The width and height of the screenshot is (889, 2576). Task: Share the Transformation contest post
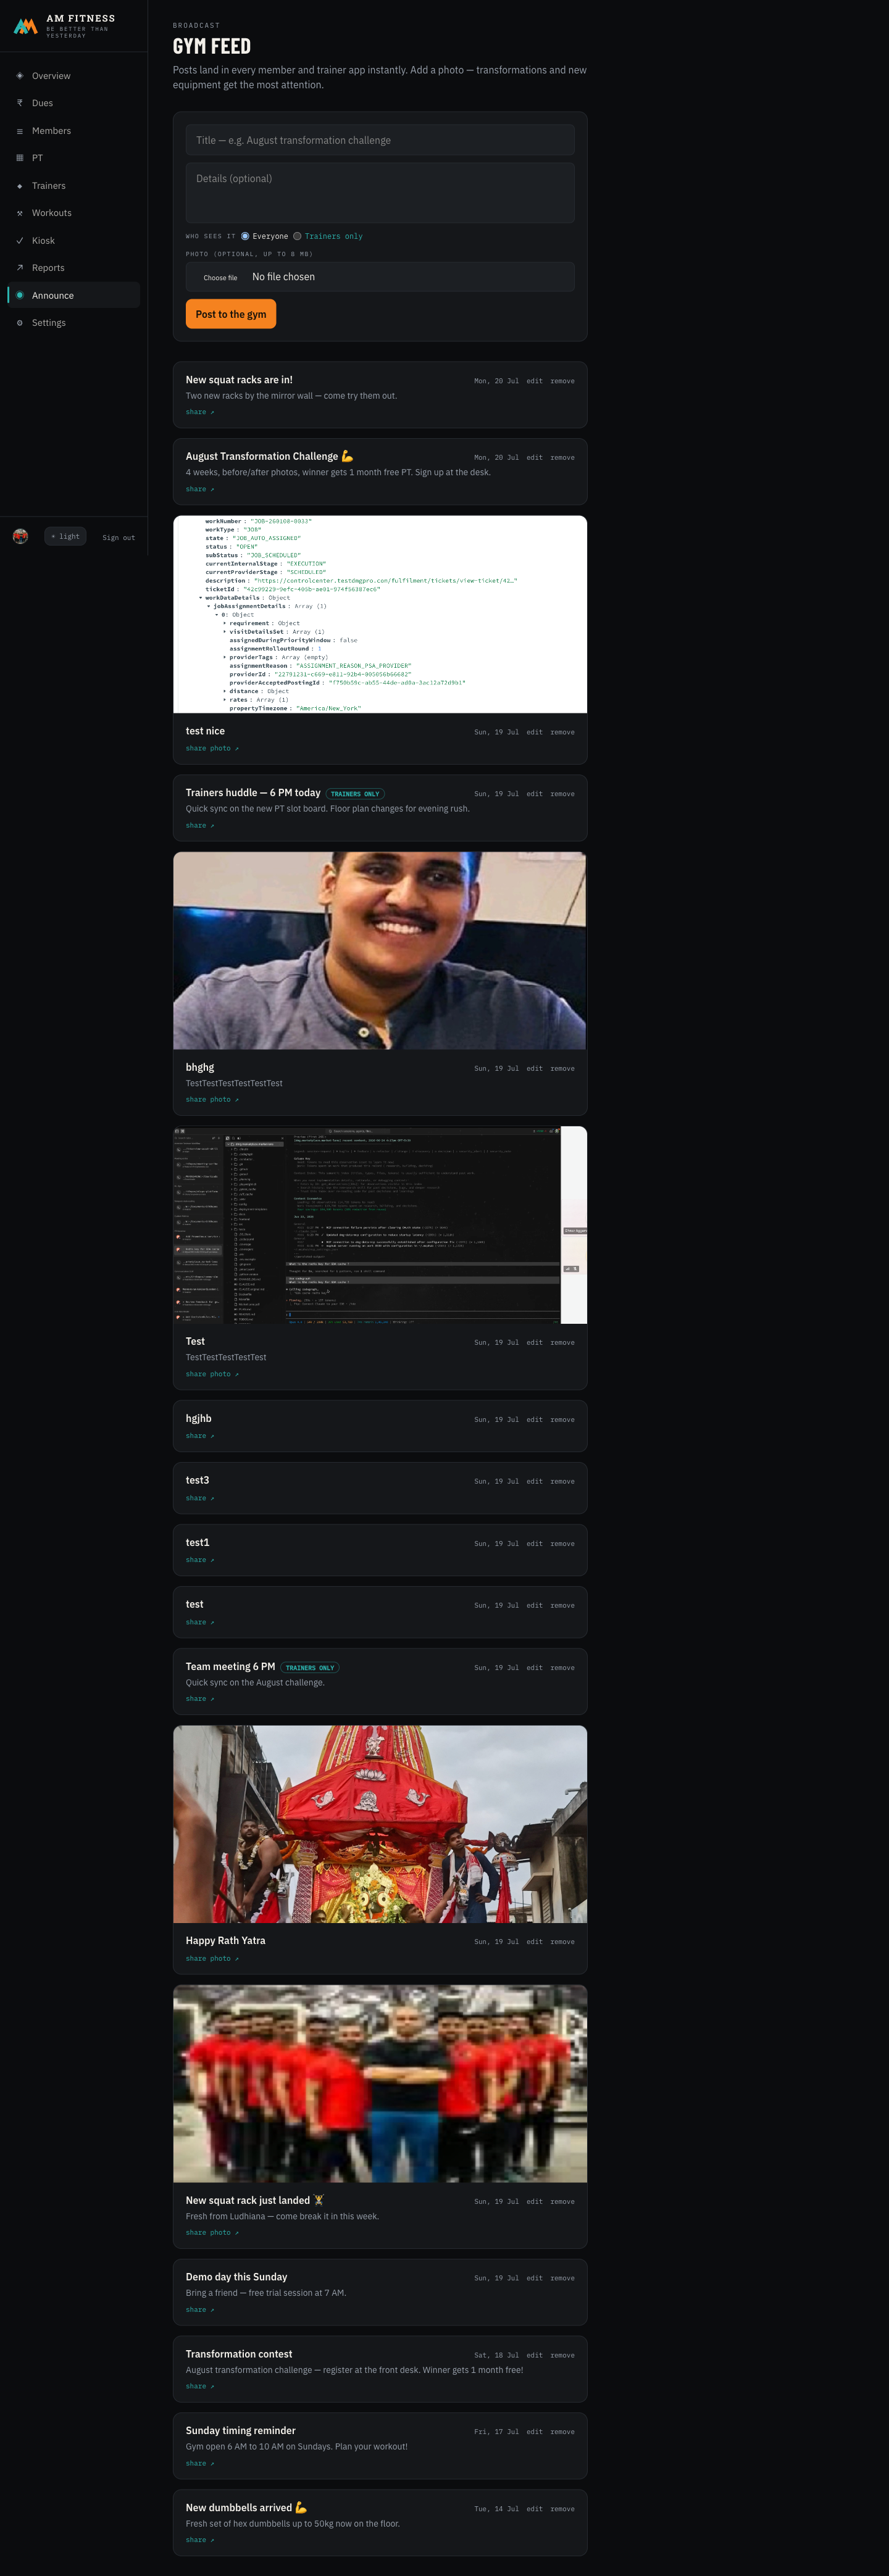click(x=200, y=2386)
